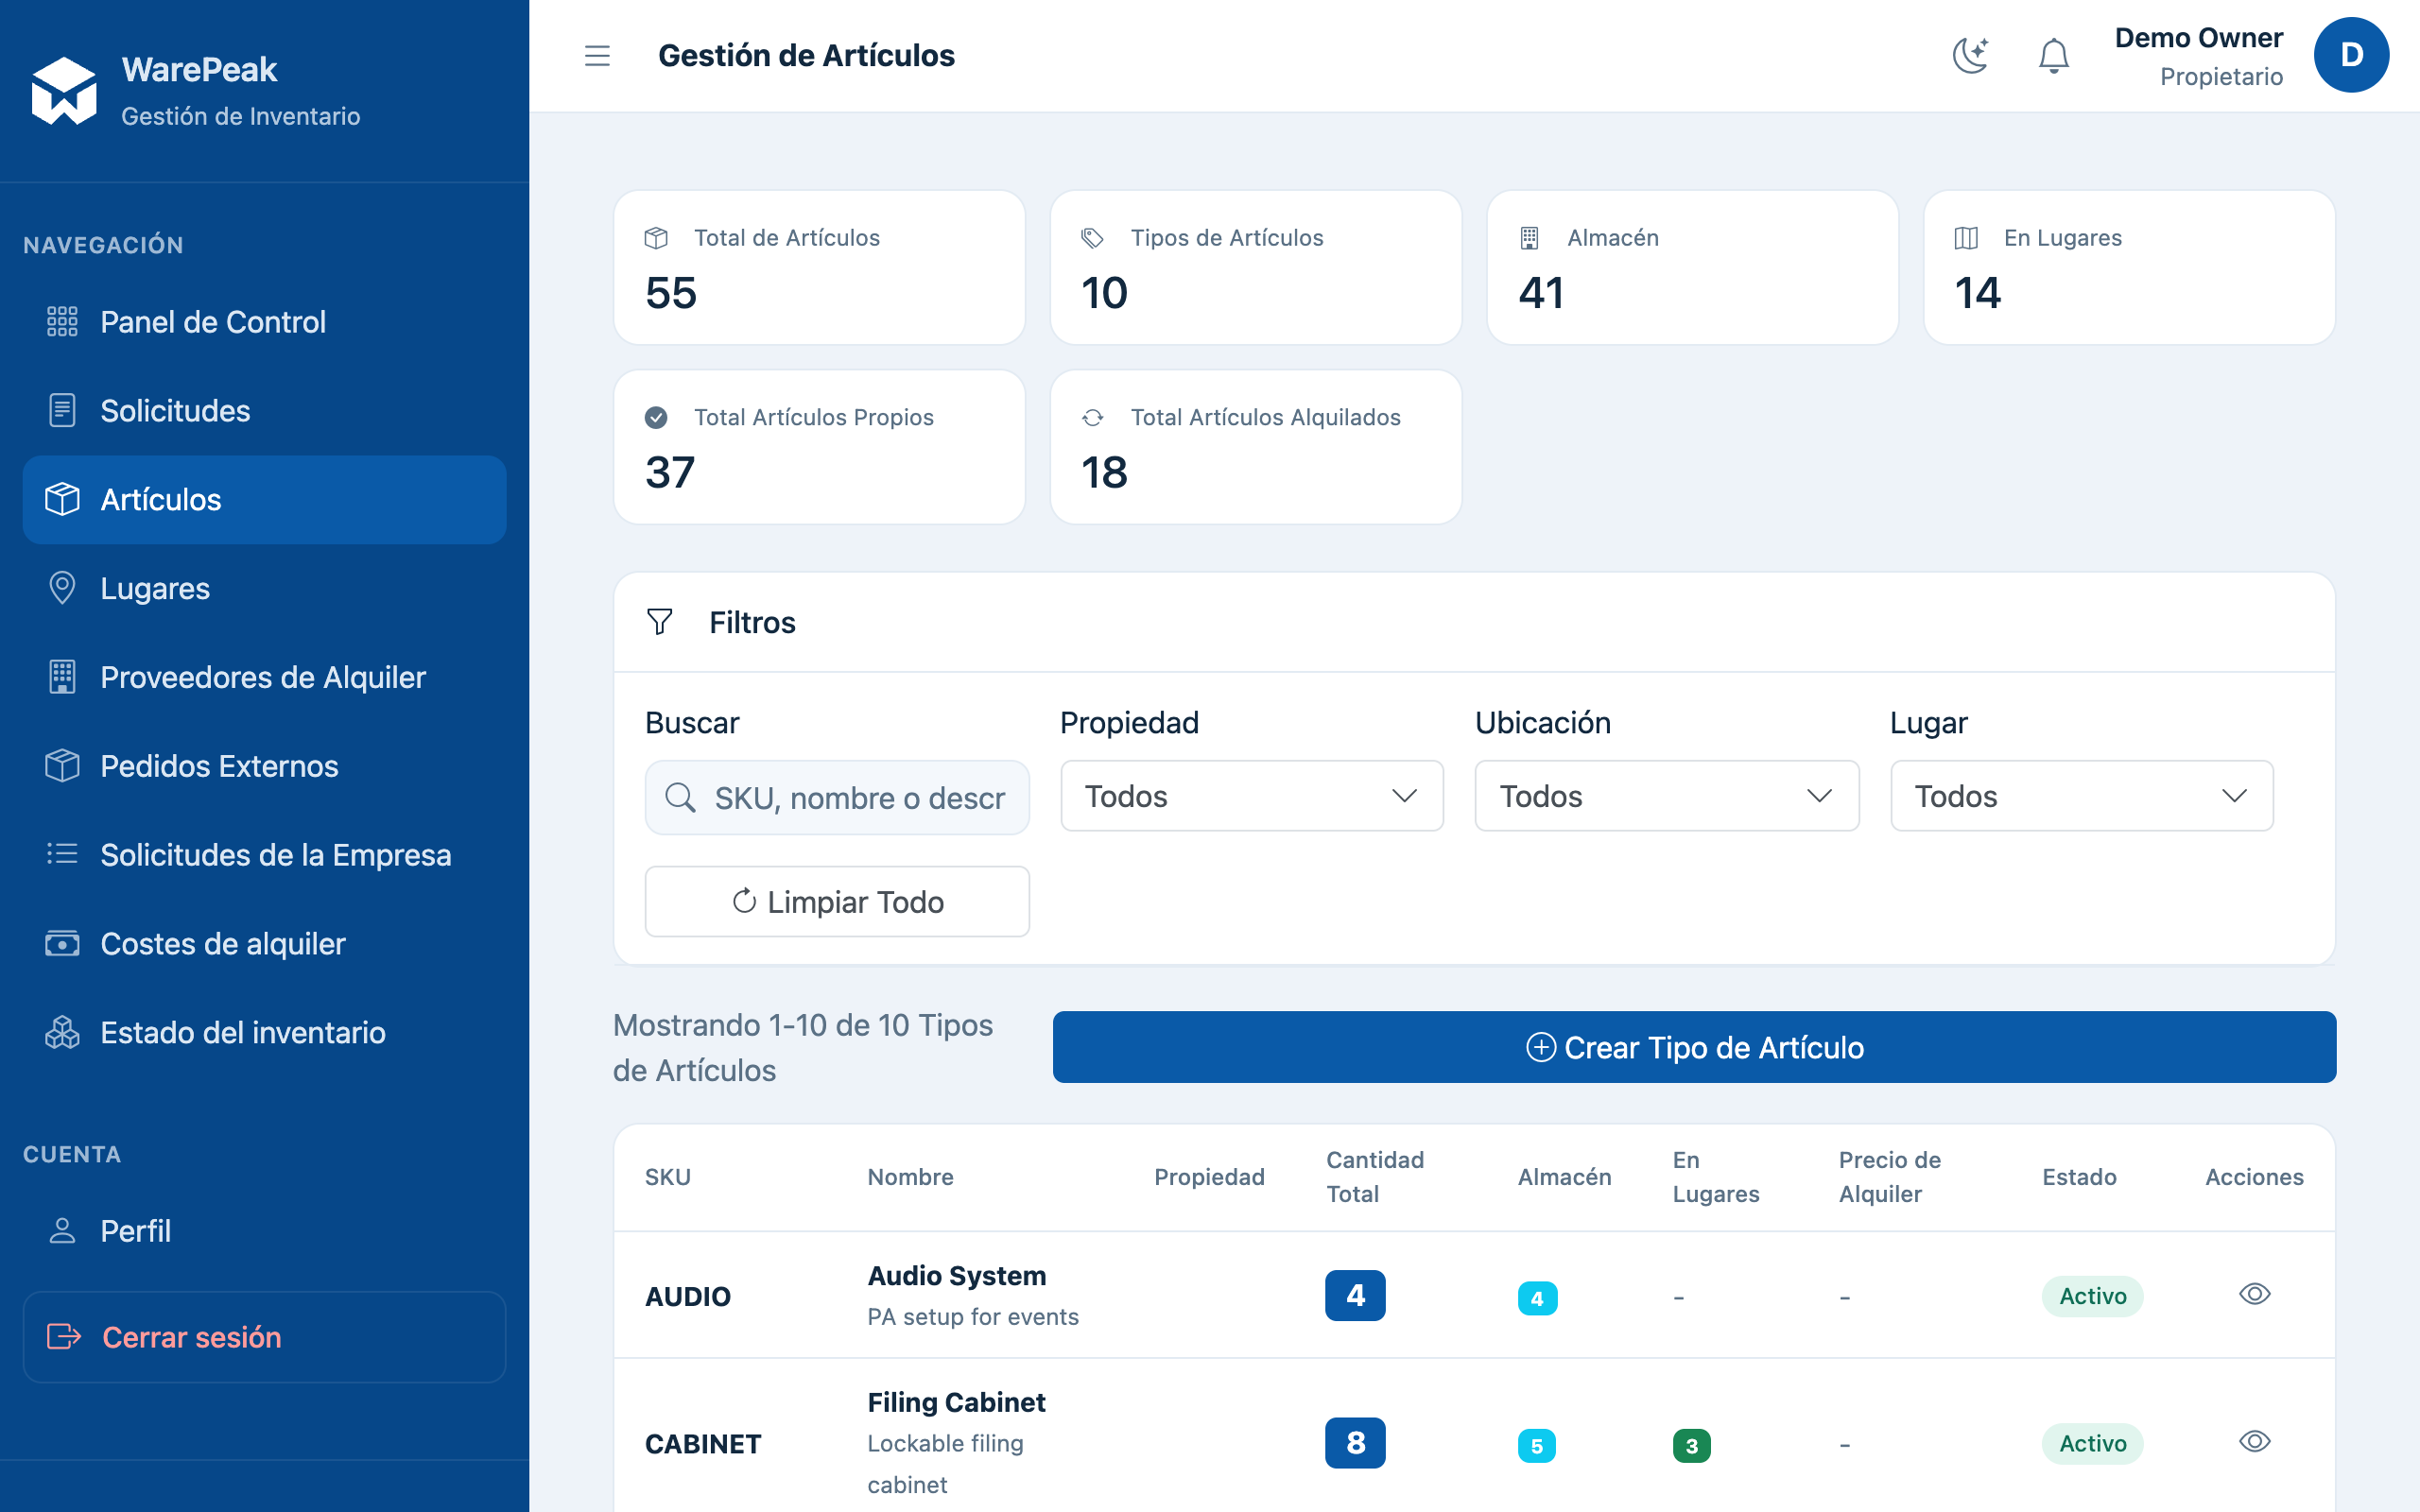Viewport: 2420px width, 1512px height.
Task: Click the Costes de alquiler money icon
Action: point(62,944)
